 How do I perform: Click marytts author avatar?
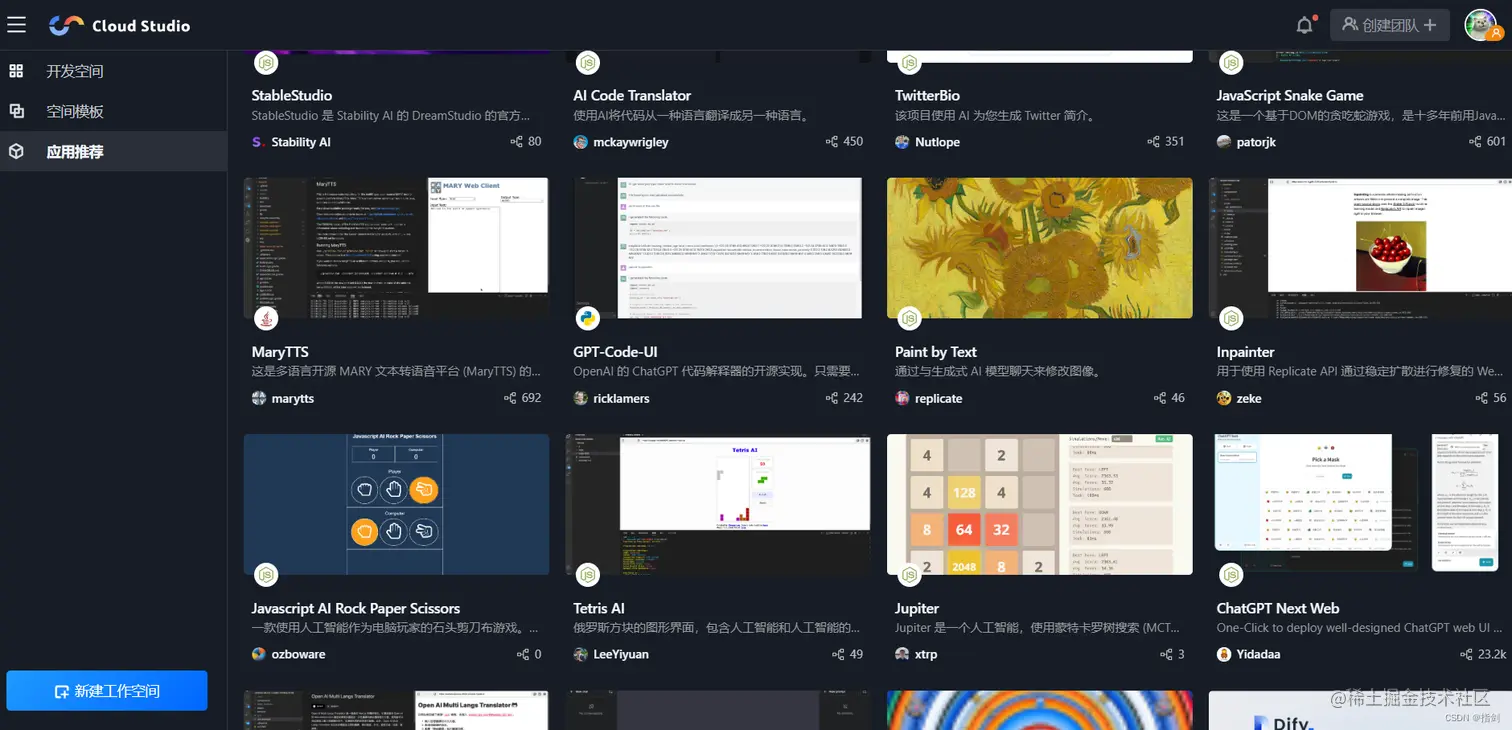click(x=259, y=398)
